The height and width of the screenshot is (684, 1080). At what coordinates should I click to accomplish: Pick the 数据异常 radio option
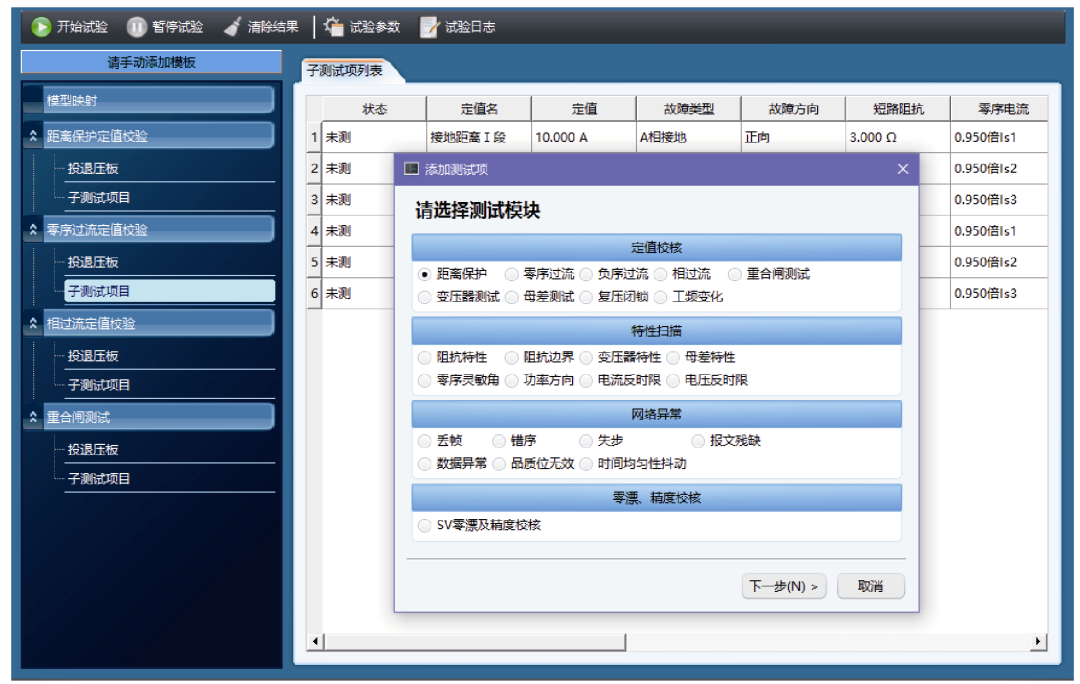pyautogui.click(x=424, y=464)
